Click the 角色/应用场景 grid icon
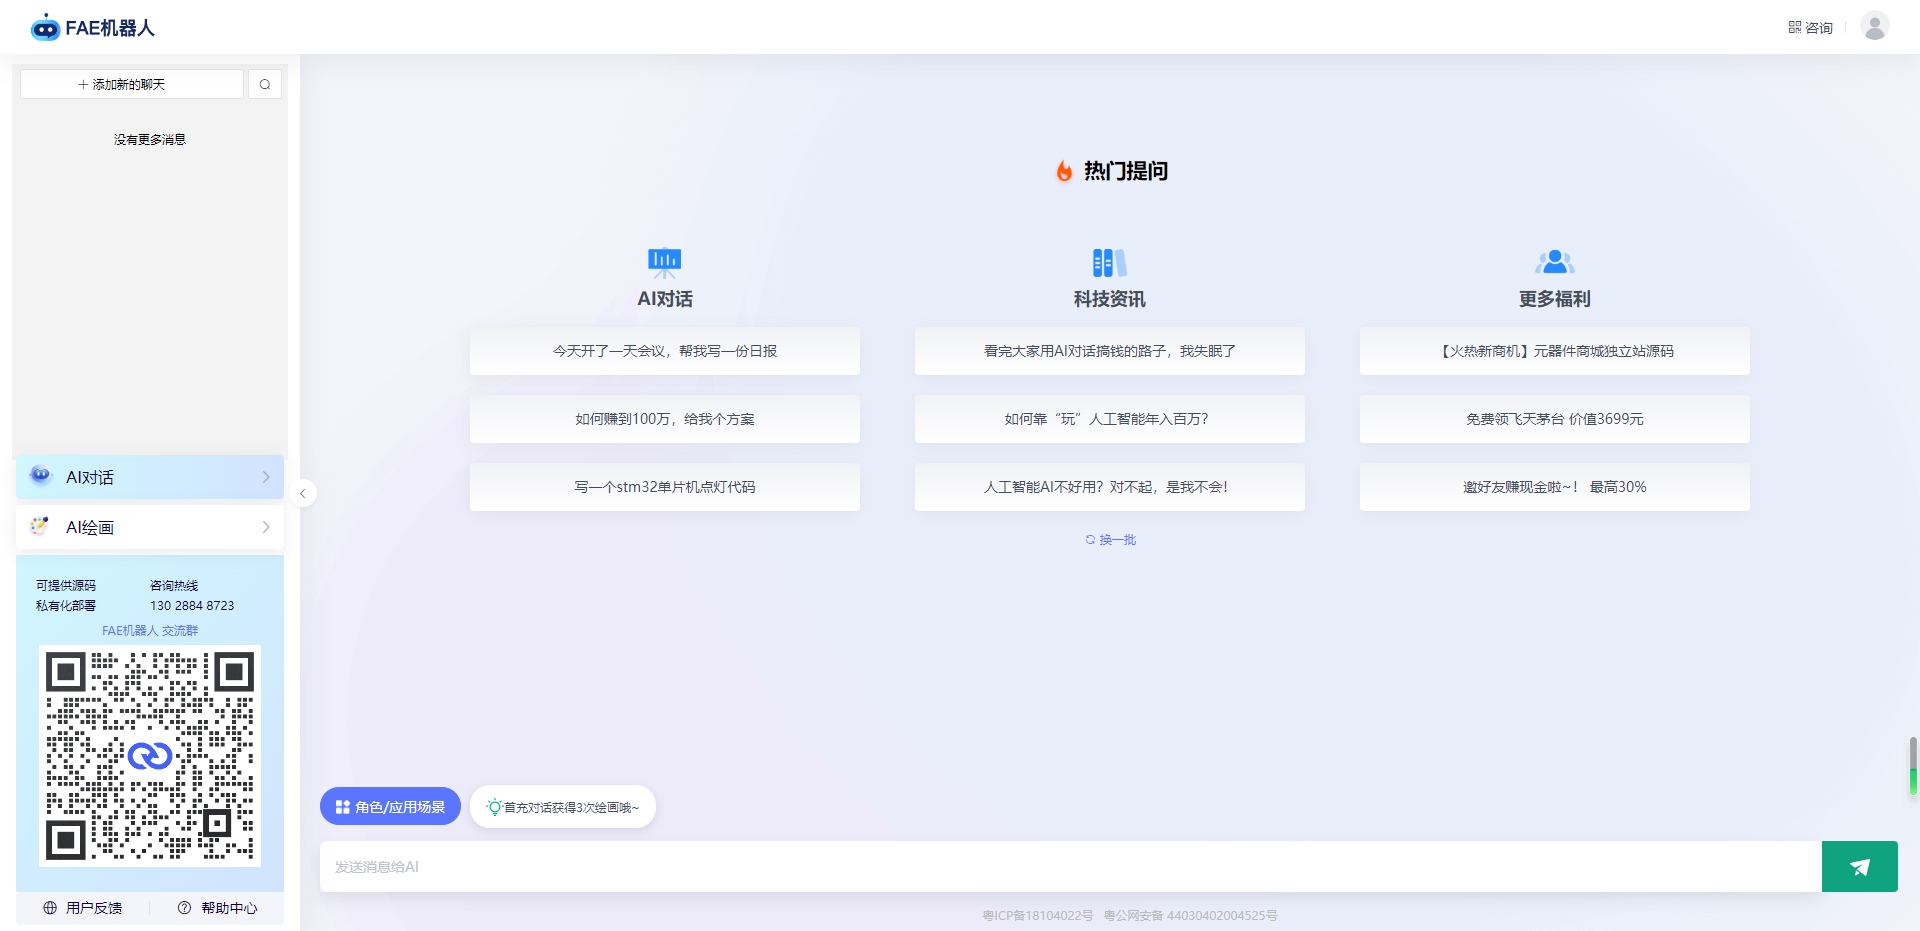1920x931 pixels. tap(344, 806)
